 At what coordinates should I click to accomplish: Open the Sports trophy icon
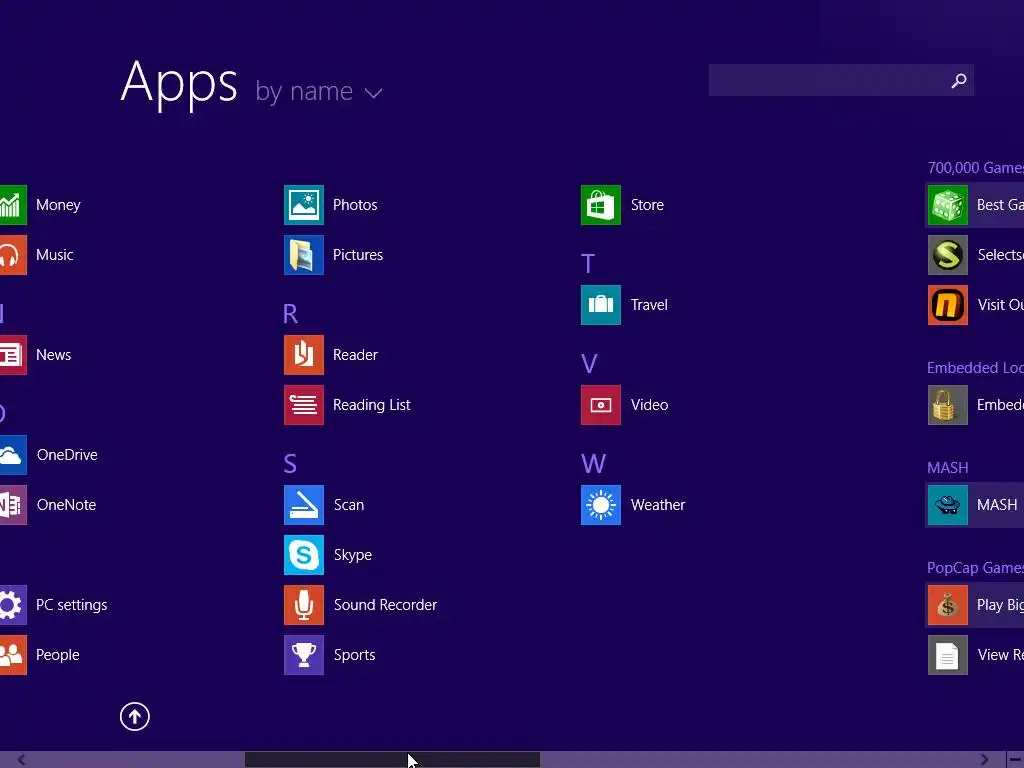[304, 655]
